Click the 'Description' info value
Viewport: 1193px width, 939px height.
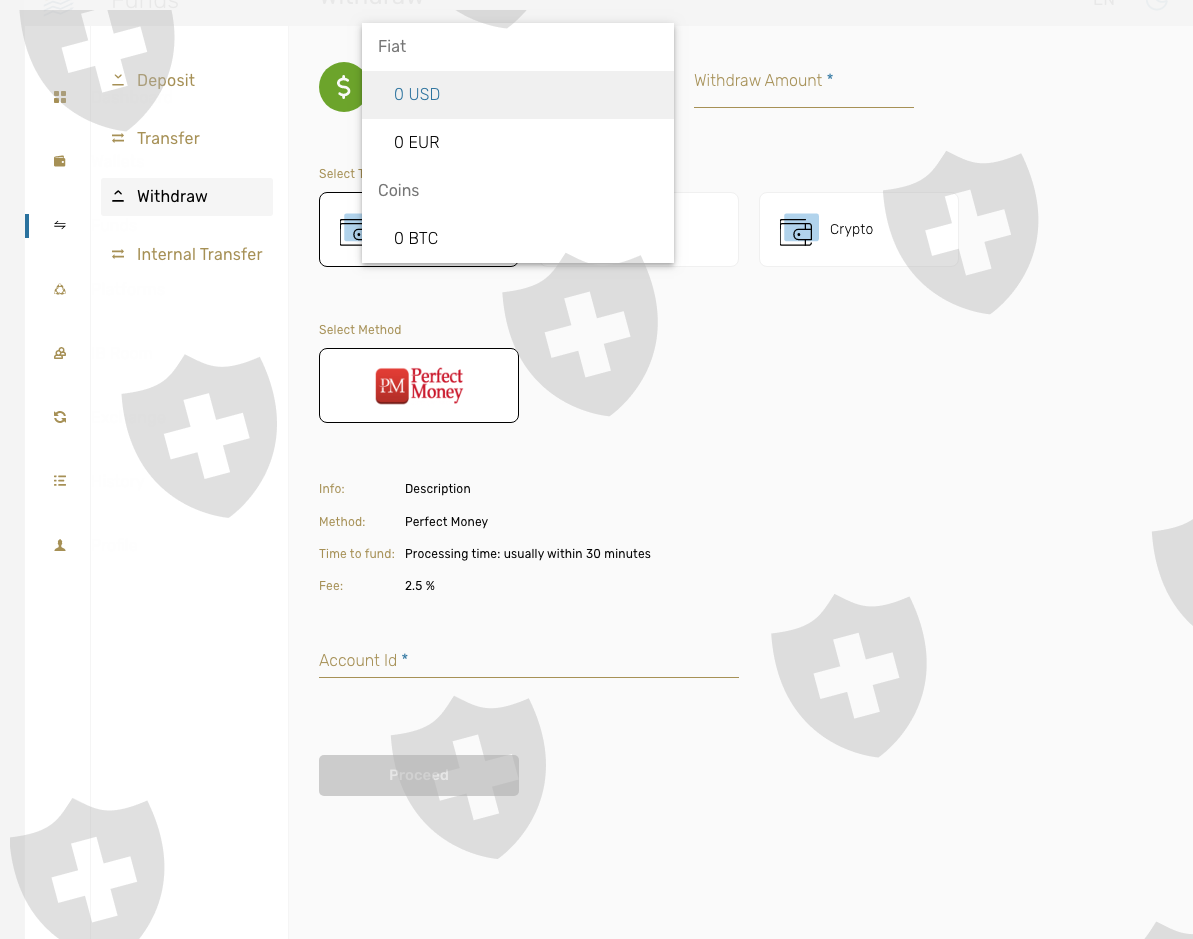437,489
